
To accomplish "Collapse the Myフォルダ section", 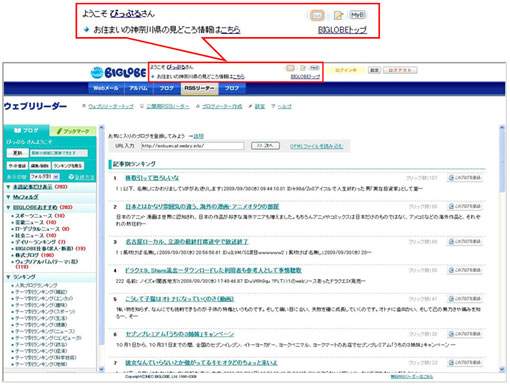I will [x=8, y=197].
